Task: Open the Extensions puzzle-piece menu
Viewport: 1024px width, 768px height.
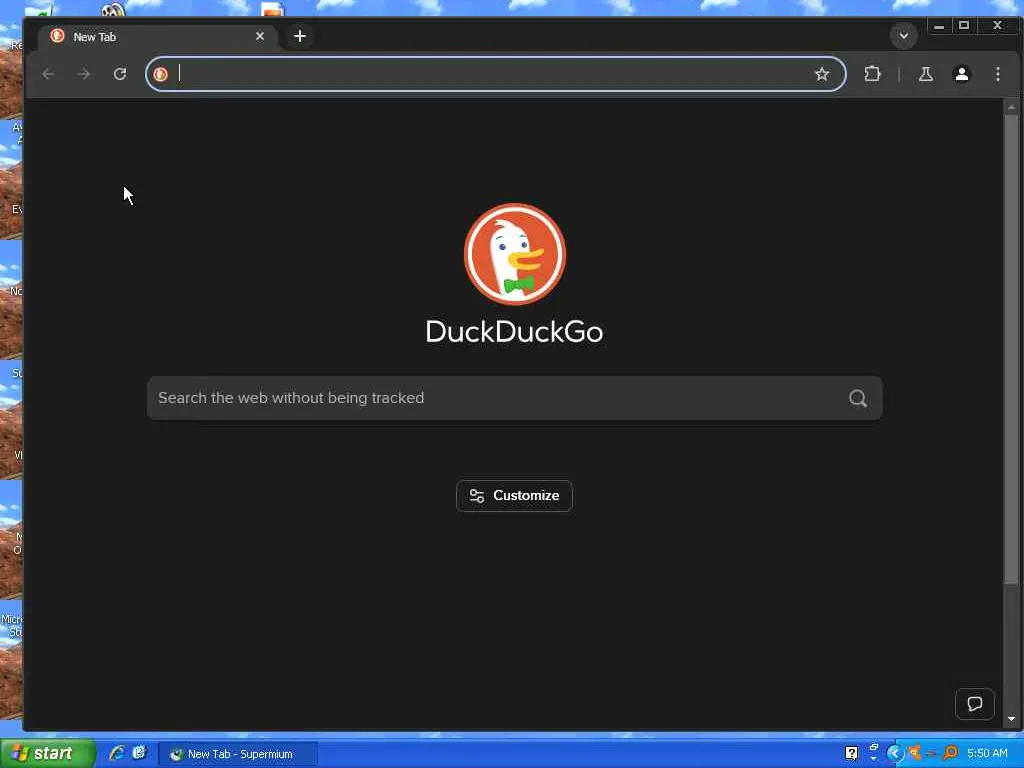Action: click(872, 74)
